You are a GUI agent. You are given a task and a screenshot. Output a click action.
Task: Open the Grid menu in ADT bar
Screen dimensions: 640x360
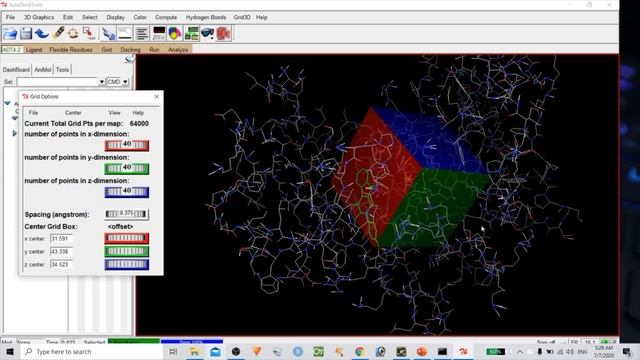pos(107,49)
